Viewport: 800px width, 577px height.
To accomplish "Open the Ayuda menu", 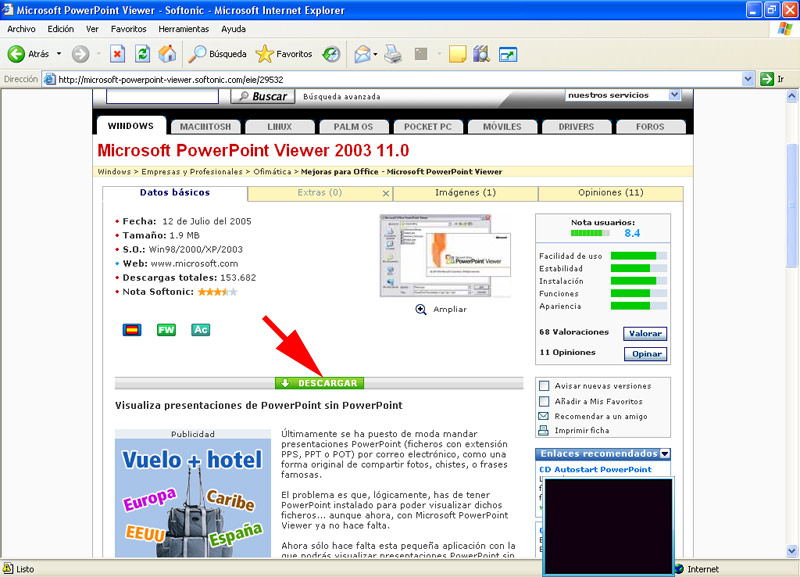I will coord(234,29).
